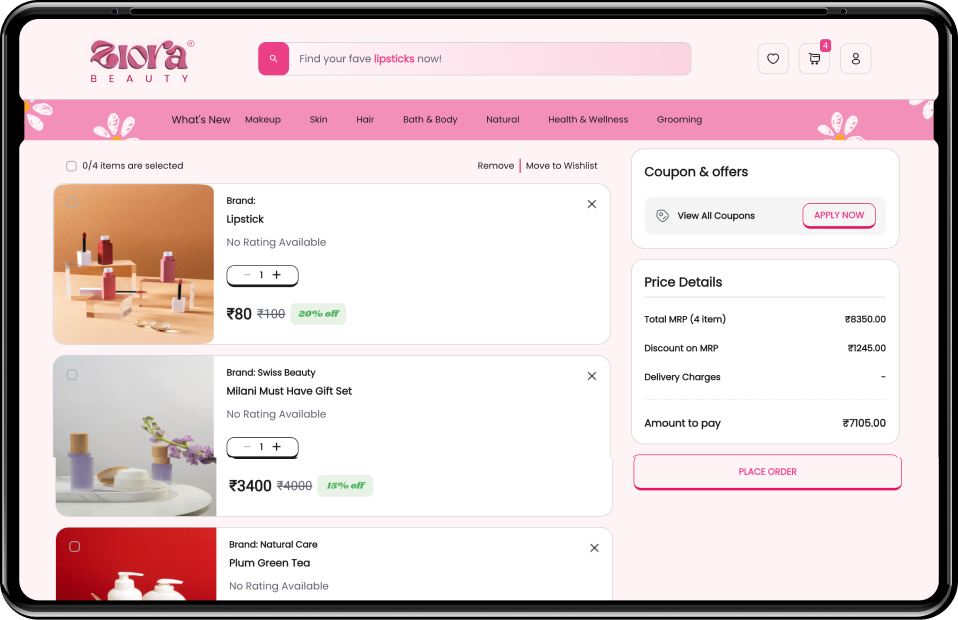Switch to the Bath & Body category
The width and height of the screenshot is (958, 620).
[430, 119]
